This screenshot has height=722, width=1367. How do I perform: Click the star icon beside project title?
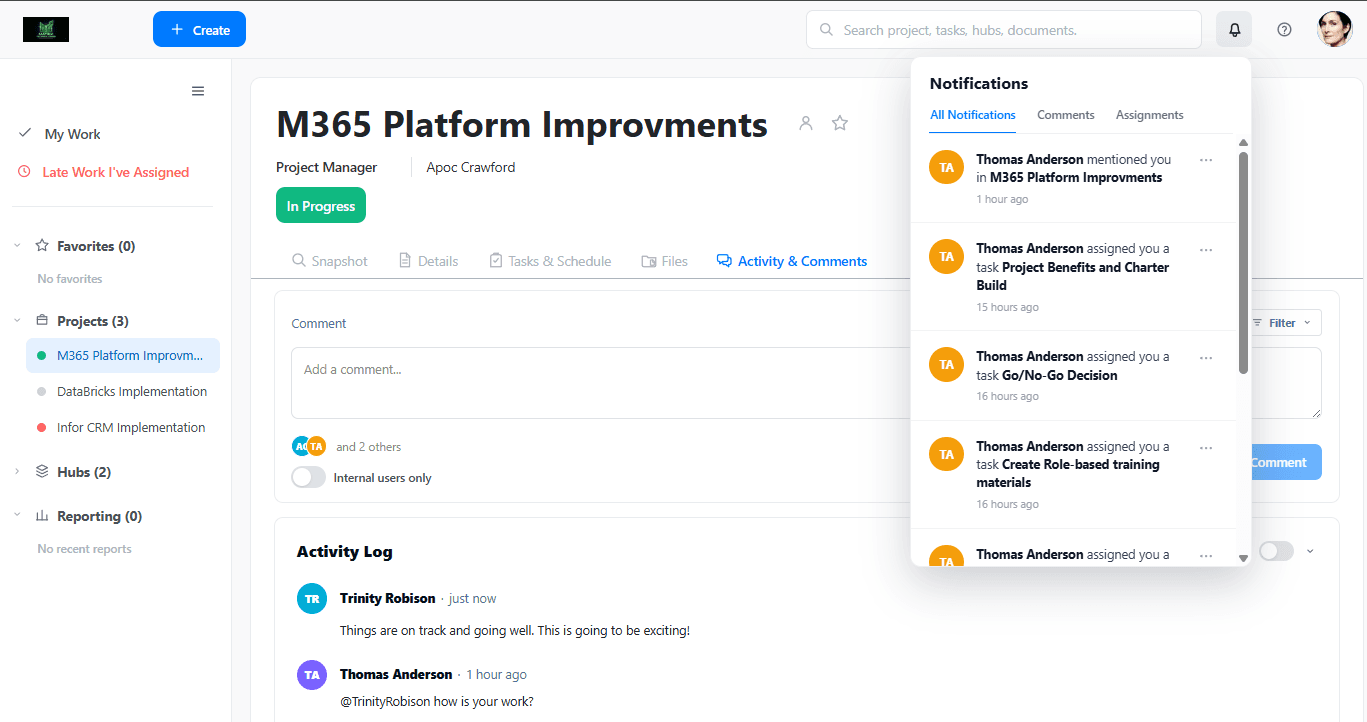click(x=840, y=123)
